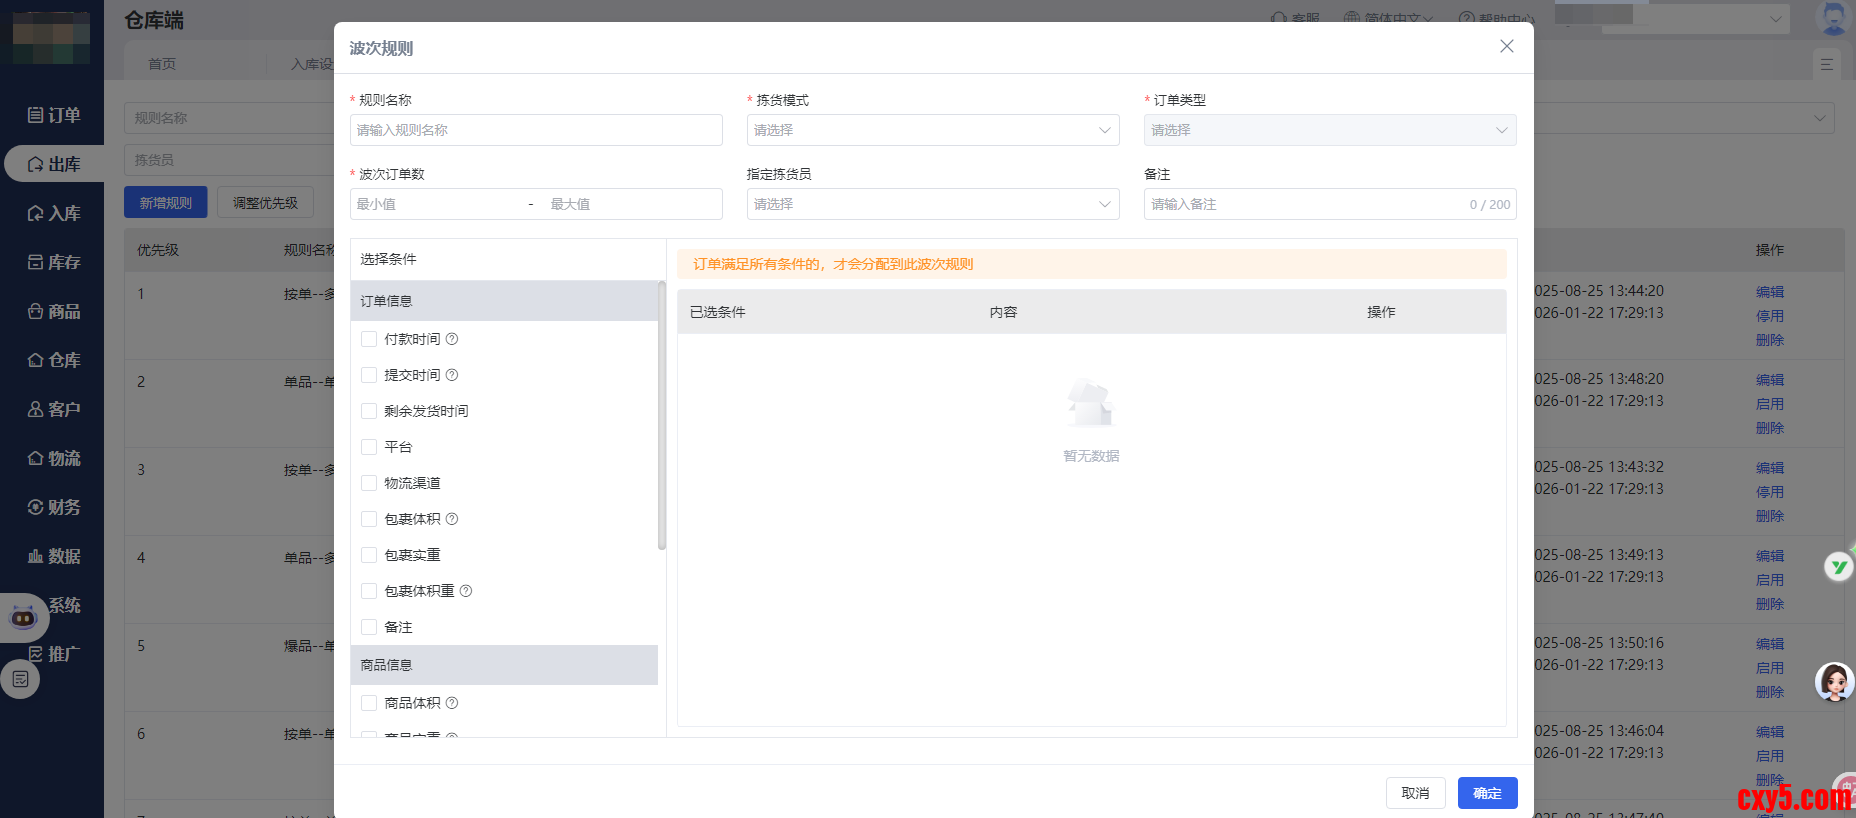Click help icon beside 商品体积
Image resolution: width=1856 pixels, height=818 pixels.
point(452,703)
